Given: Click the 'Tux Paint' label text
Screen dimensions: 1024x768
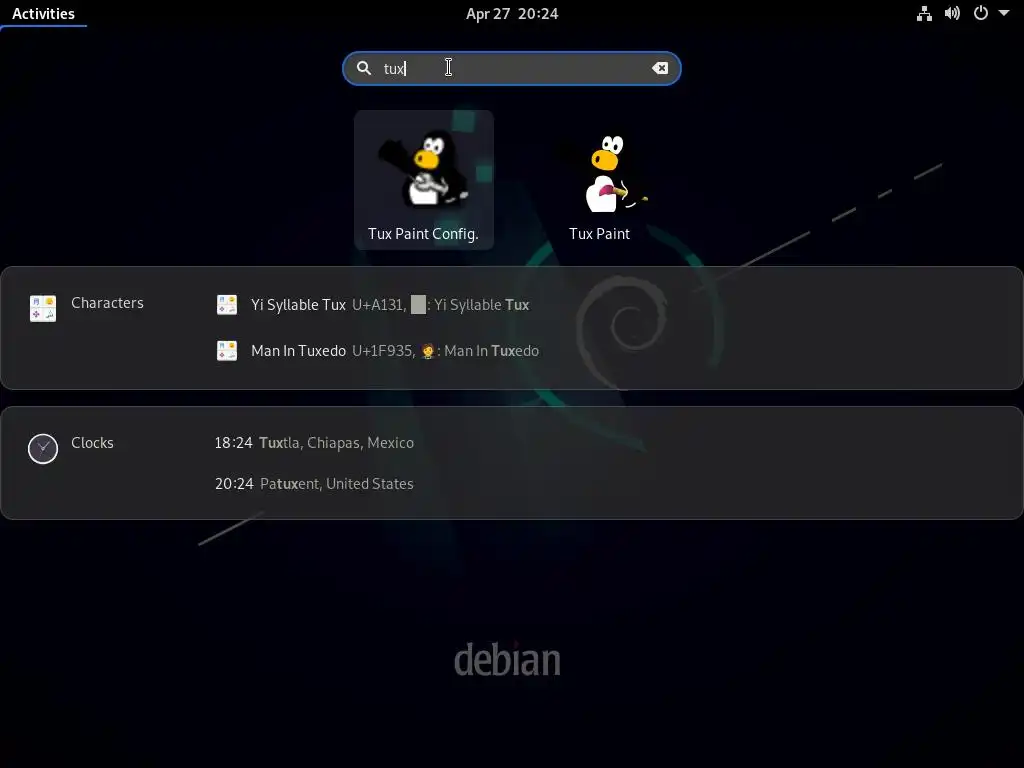Looking at the screenshot, I should (600, 234).
